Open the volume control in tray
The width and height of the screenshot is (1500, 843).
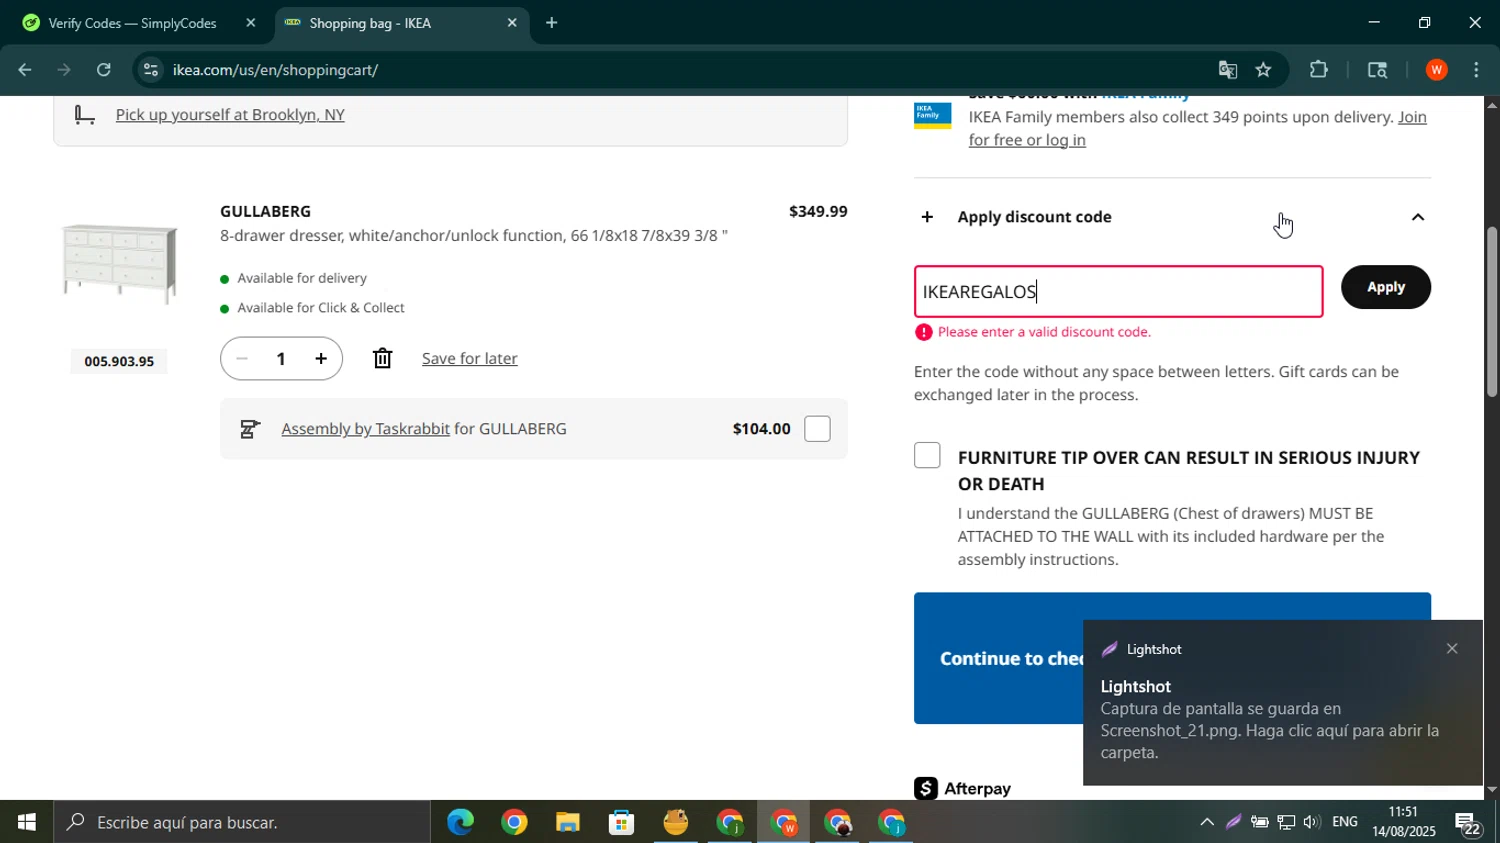1311,822
